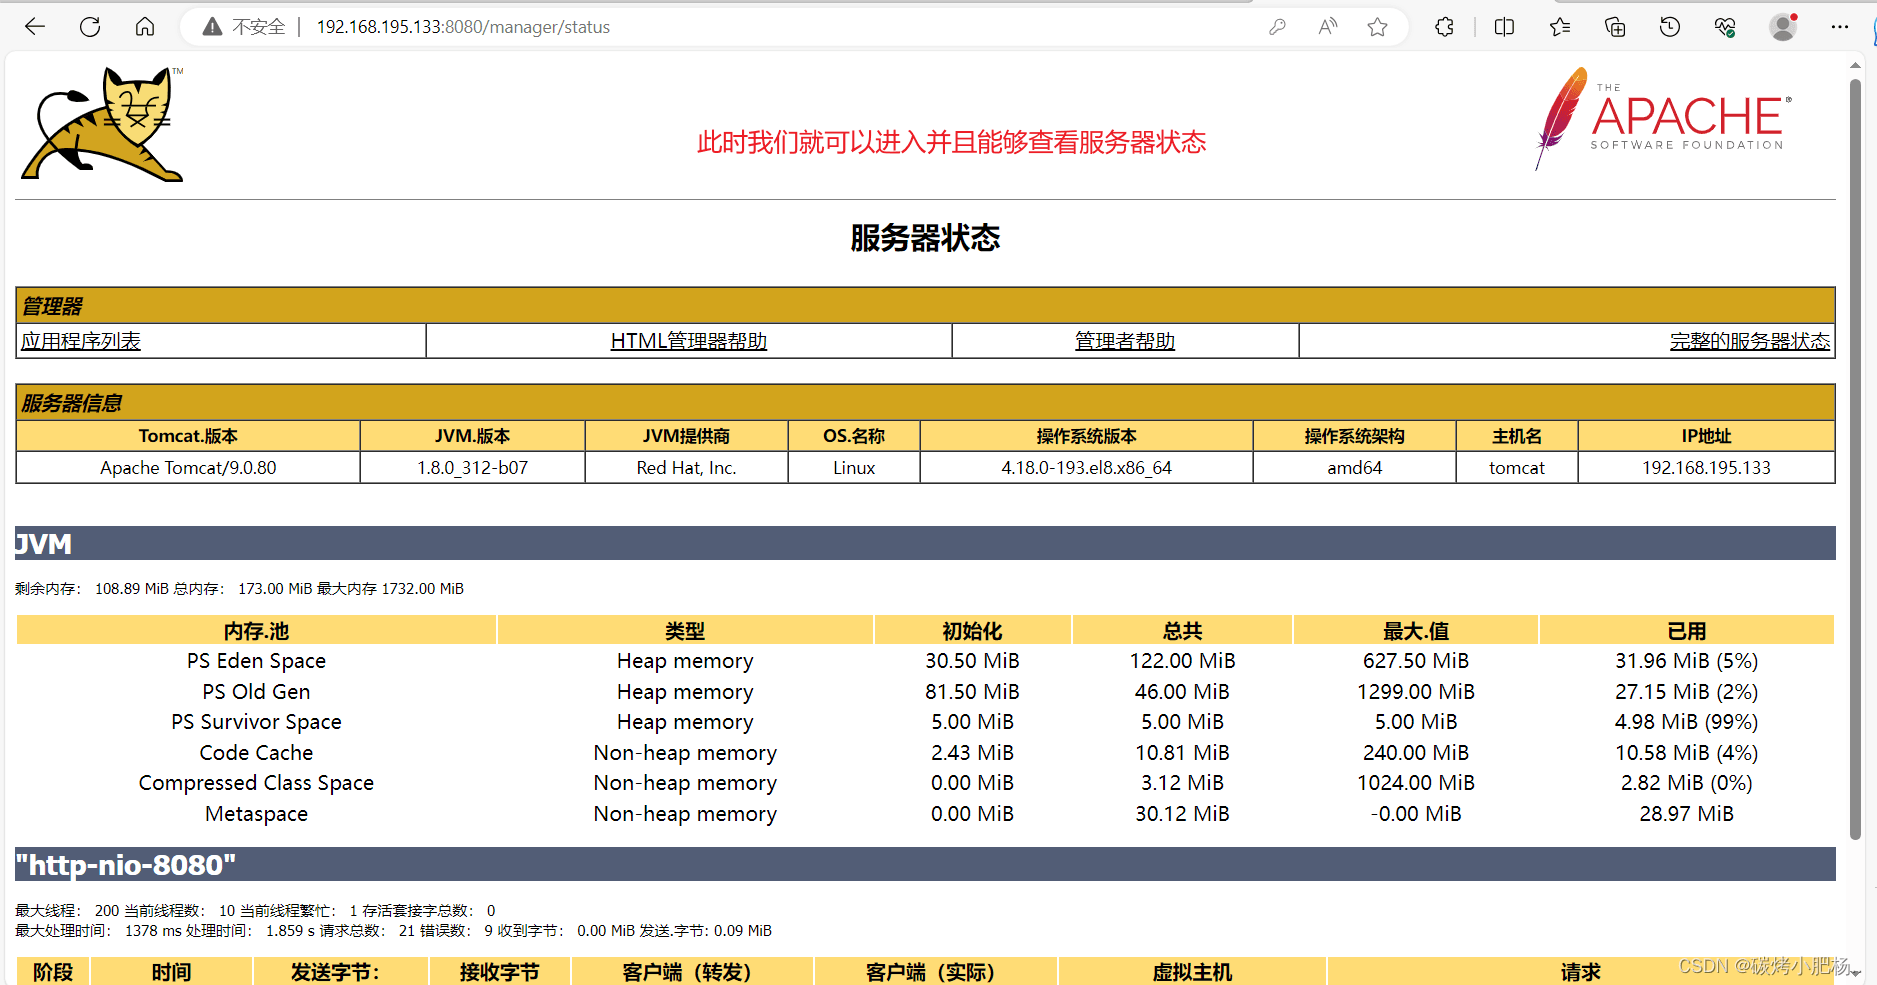
Task: Click the Metaspace row label
Action: 256,814
